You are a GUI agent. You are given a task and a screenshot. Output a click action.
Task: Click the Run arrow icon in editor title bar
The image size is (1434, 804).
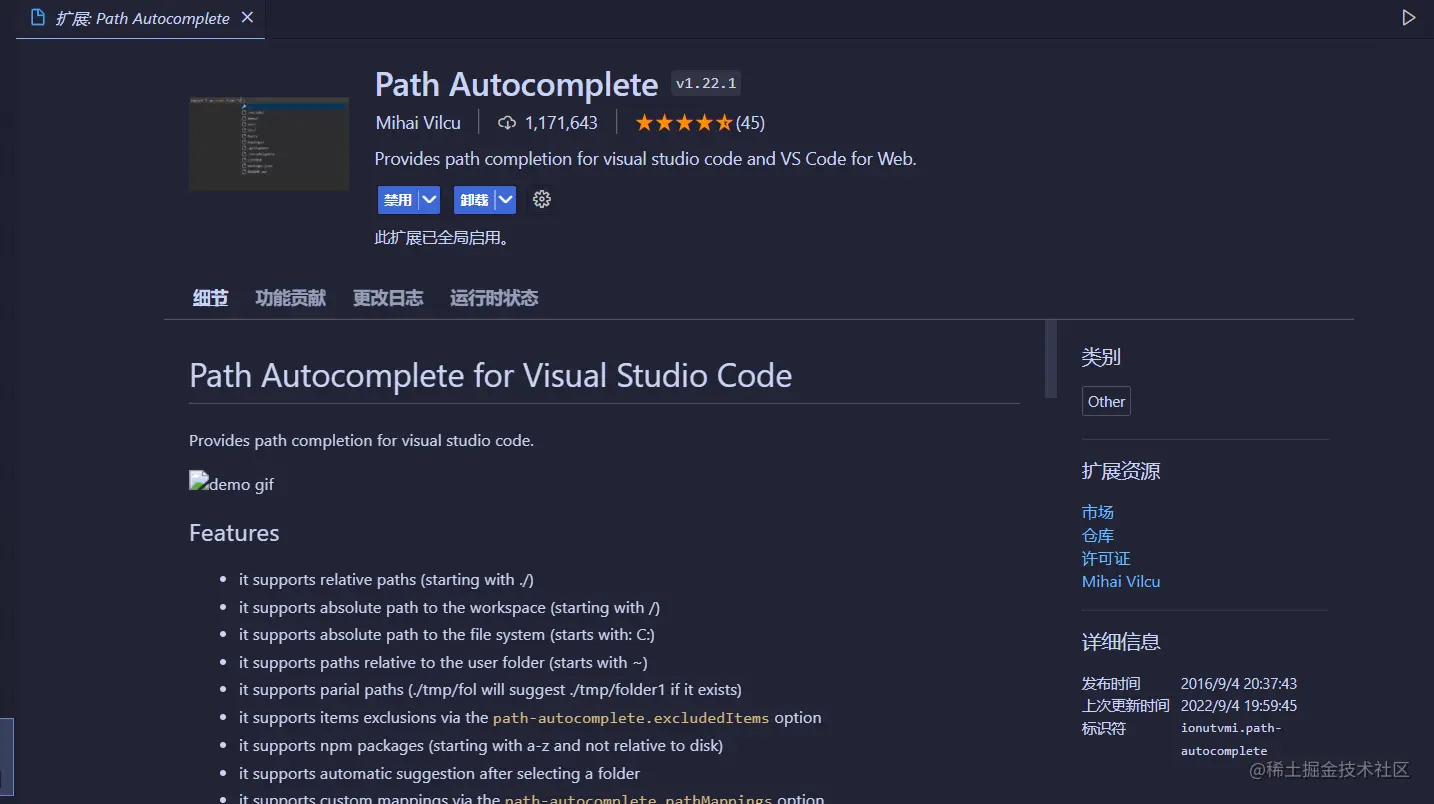pos(1408,18)
